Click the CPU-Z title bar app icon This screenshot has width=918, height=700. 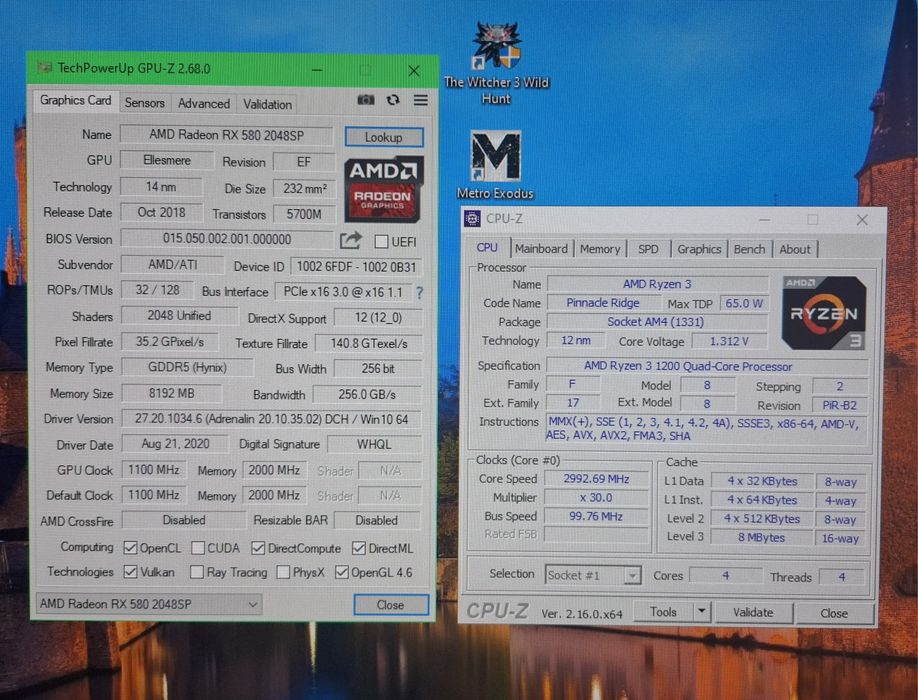472,218
